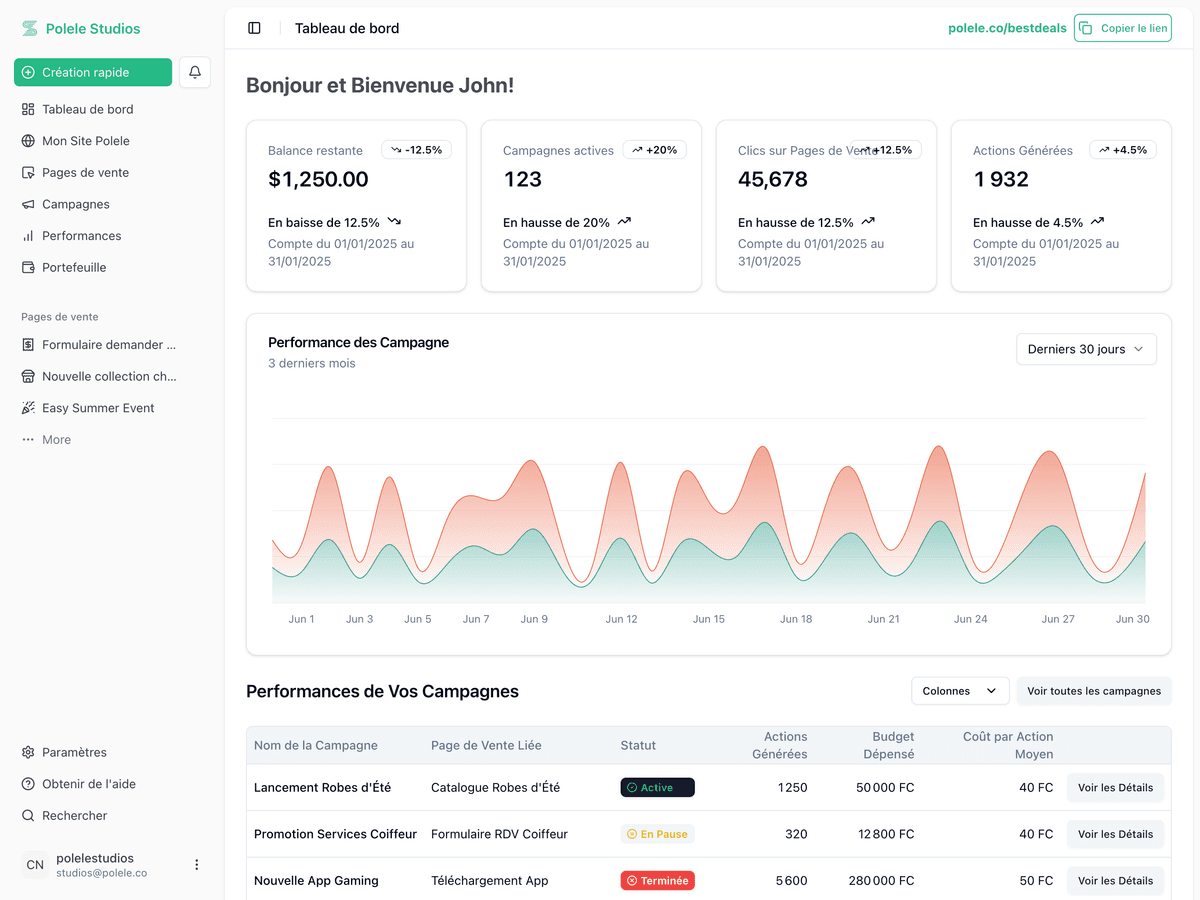Click the Copier le lien button

tap(1122, 28)
